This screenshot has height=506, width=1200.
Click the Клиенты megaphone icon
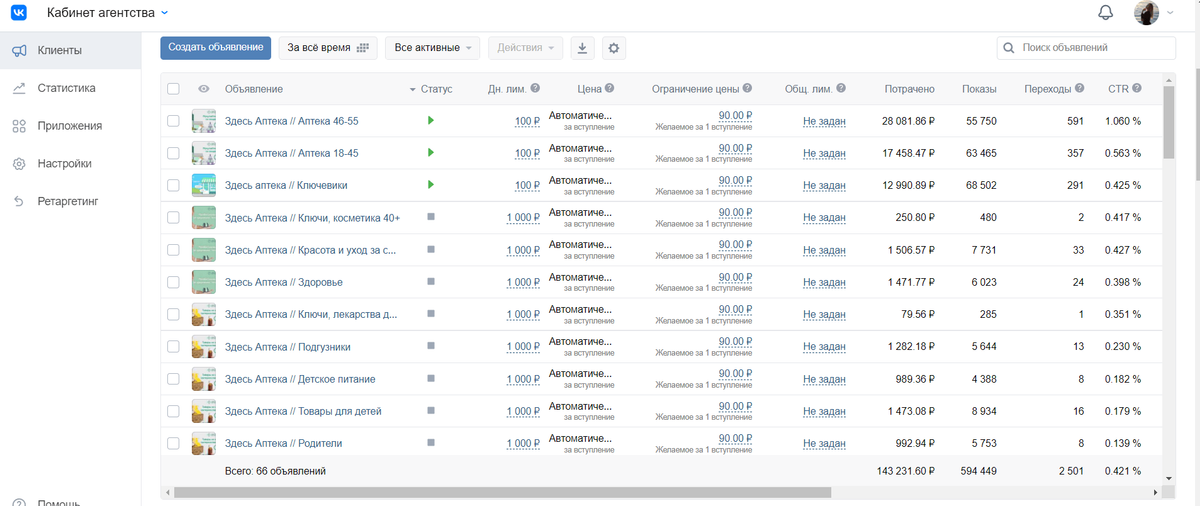click(x=19, y=50)
